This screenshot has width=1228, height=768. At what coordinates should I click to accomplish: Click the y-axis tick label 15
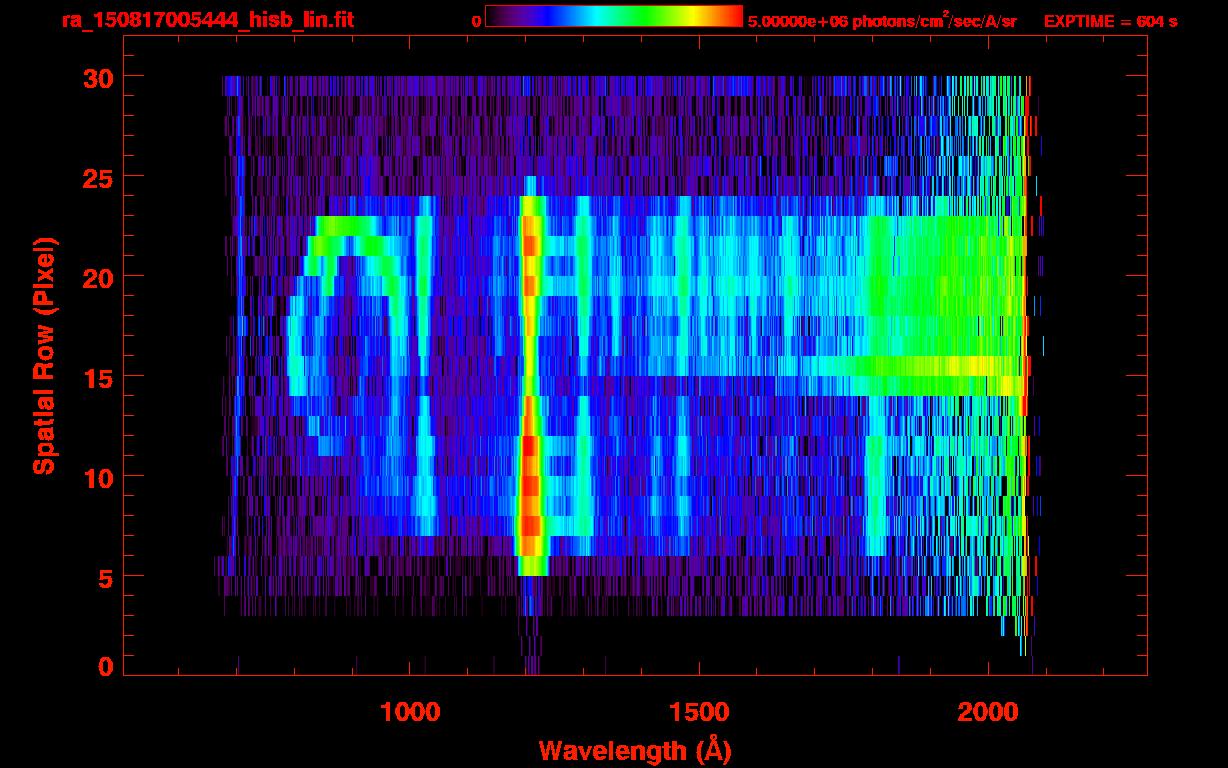[x=98, y=377]
